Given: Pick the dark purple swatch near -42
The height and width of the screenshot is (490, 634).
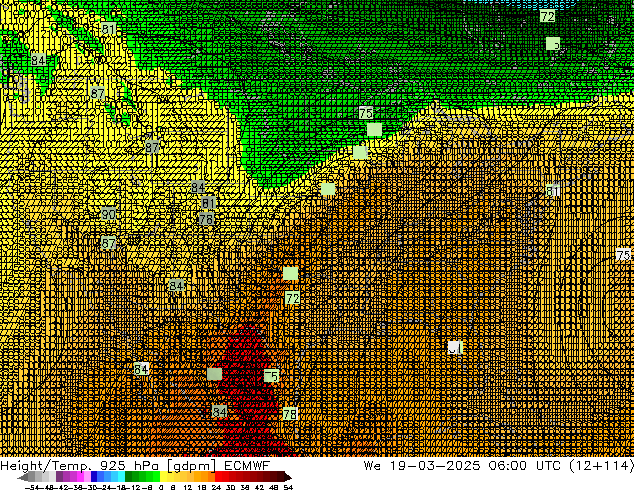Looking at the screenshot, I should pyautogui.click(x=59, y=477).
